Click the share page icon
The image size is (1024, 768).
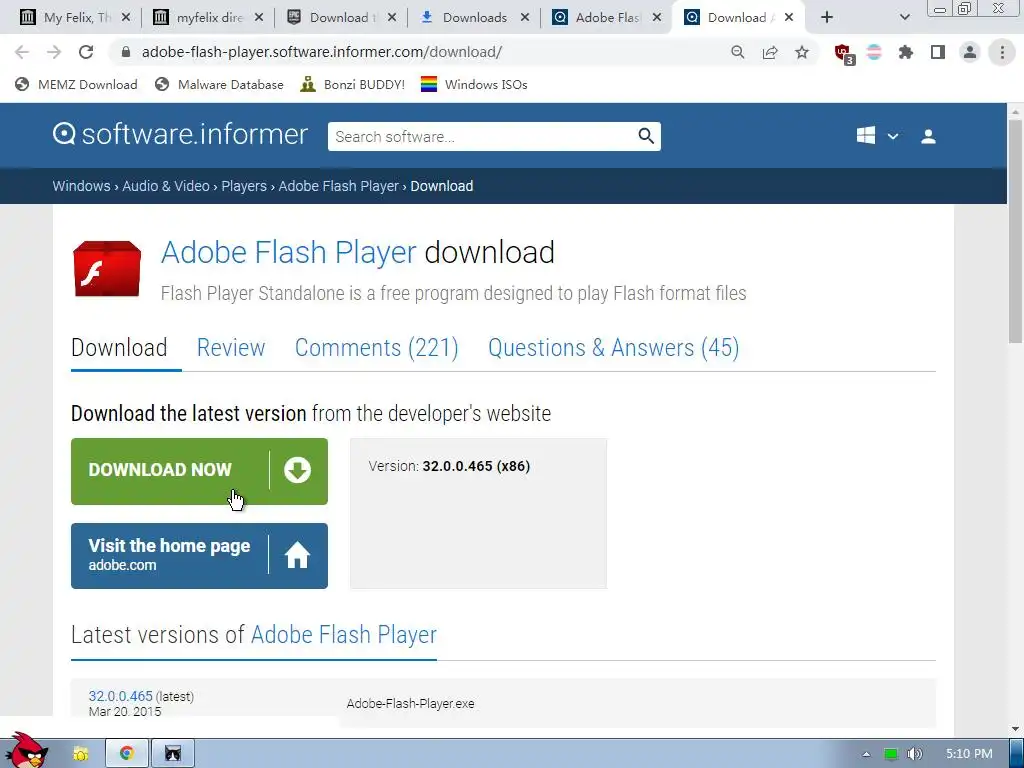pos(770,52)
